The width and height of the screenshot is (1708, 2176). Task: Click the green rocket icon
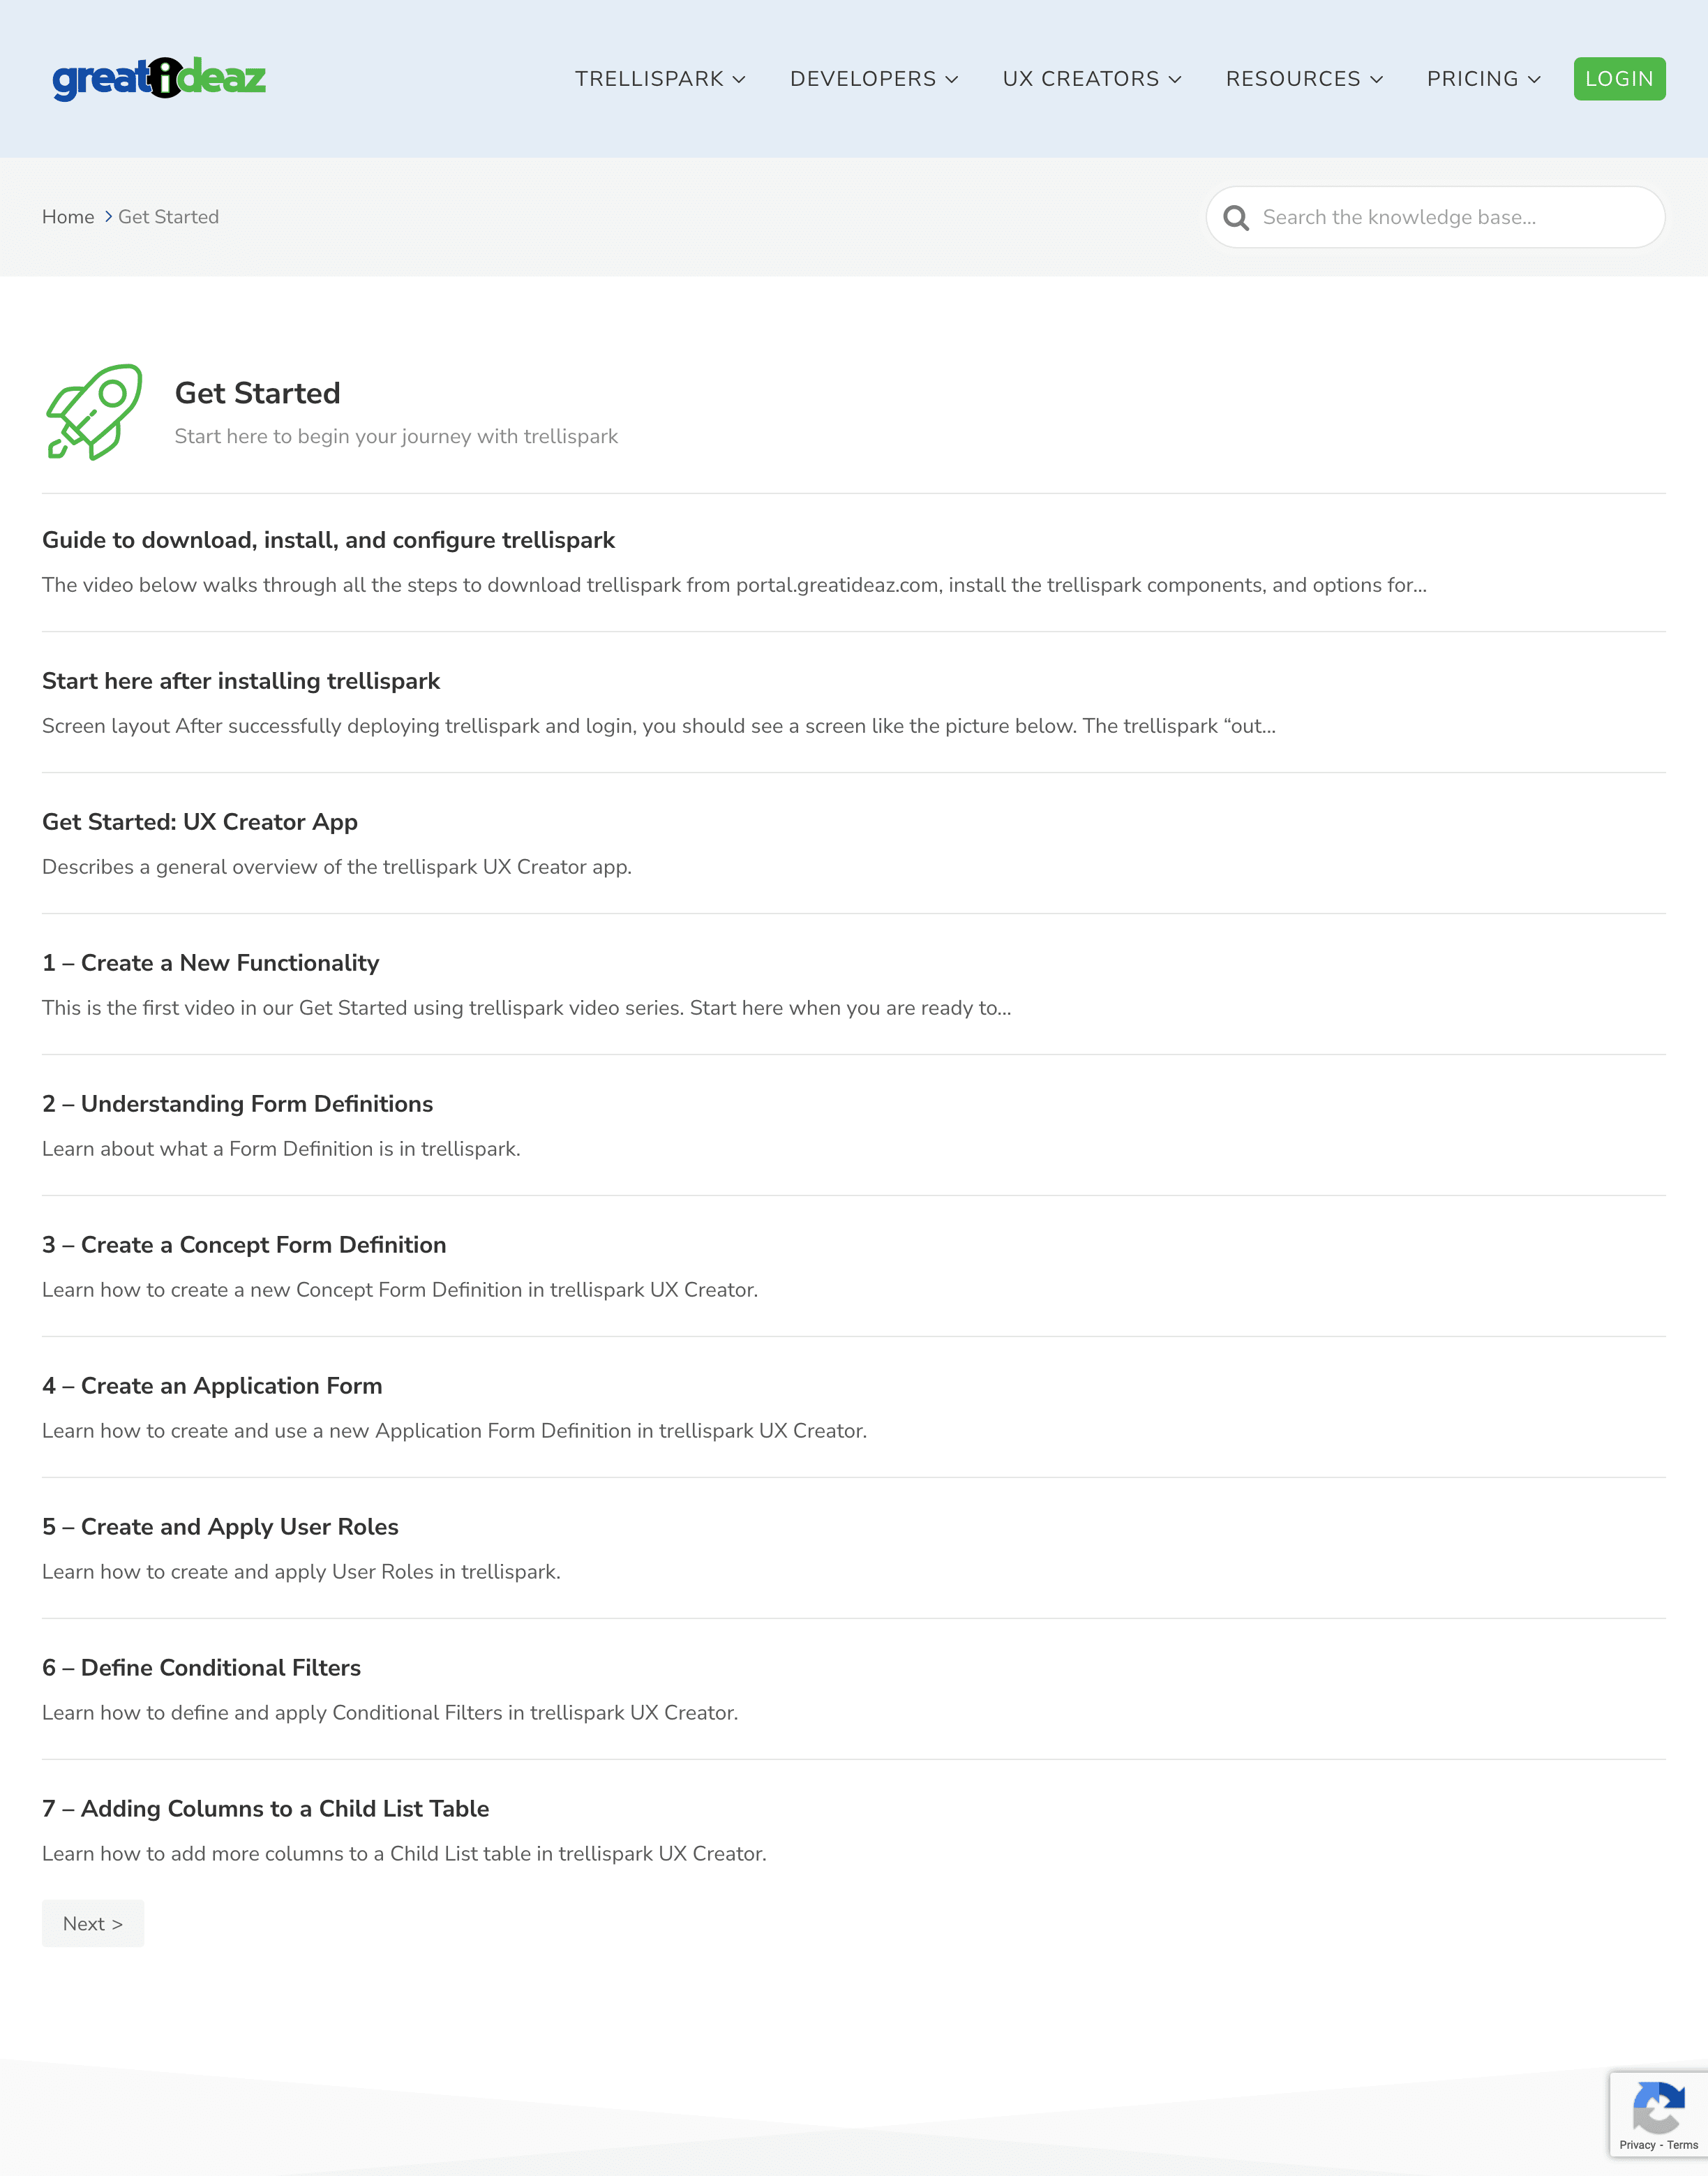[x=94, y=412]
